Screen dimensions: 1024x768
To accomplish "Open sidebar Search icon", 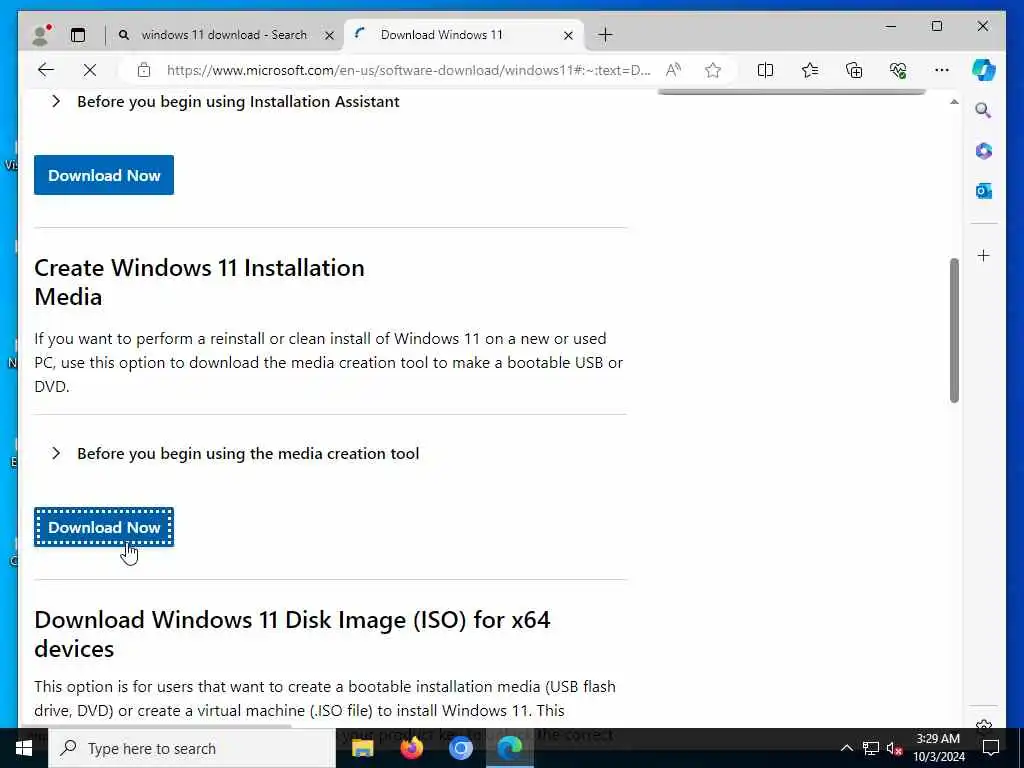I will point(984,110).
